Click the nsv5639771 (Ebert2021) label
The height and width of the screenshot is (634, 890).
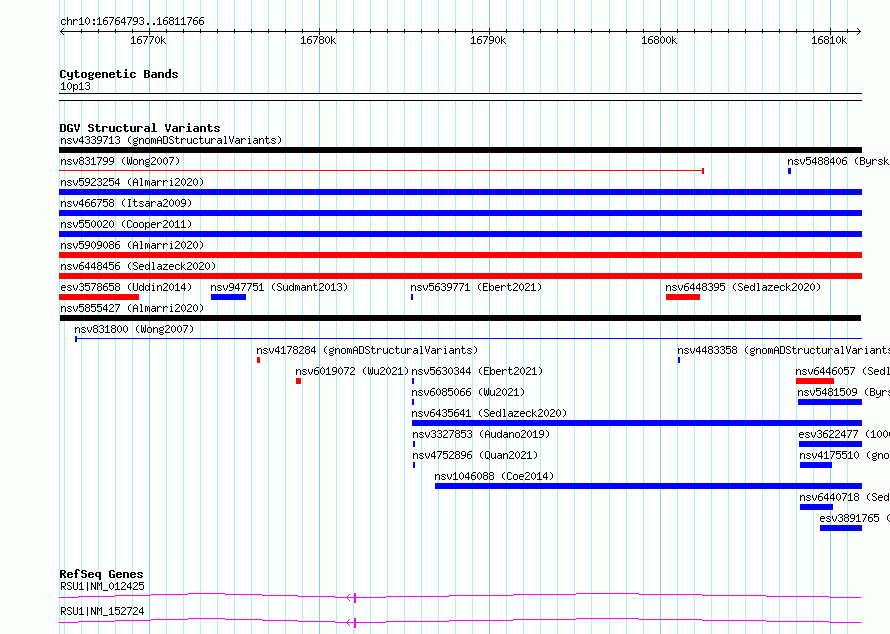(x=476, y=287)
